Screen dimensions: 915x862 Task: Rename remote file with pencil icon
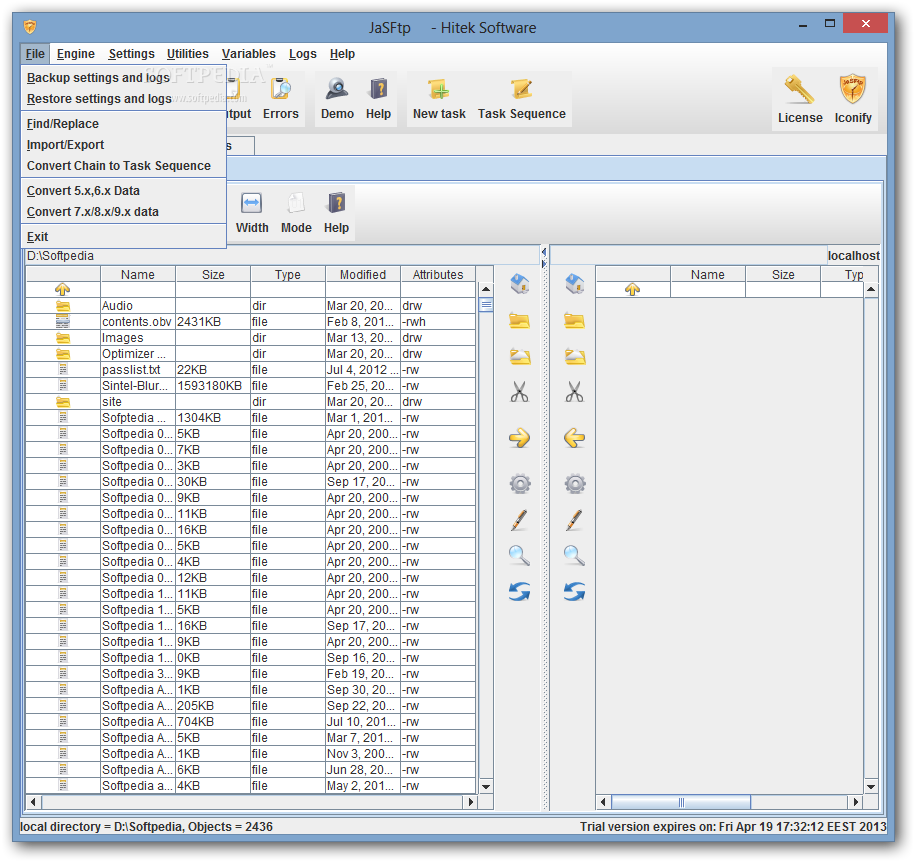[x=574, y=520]
